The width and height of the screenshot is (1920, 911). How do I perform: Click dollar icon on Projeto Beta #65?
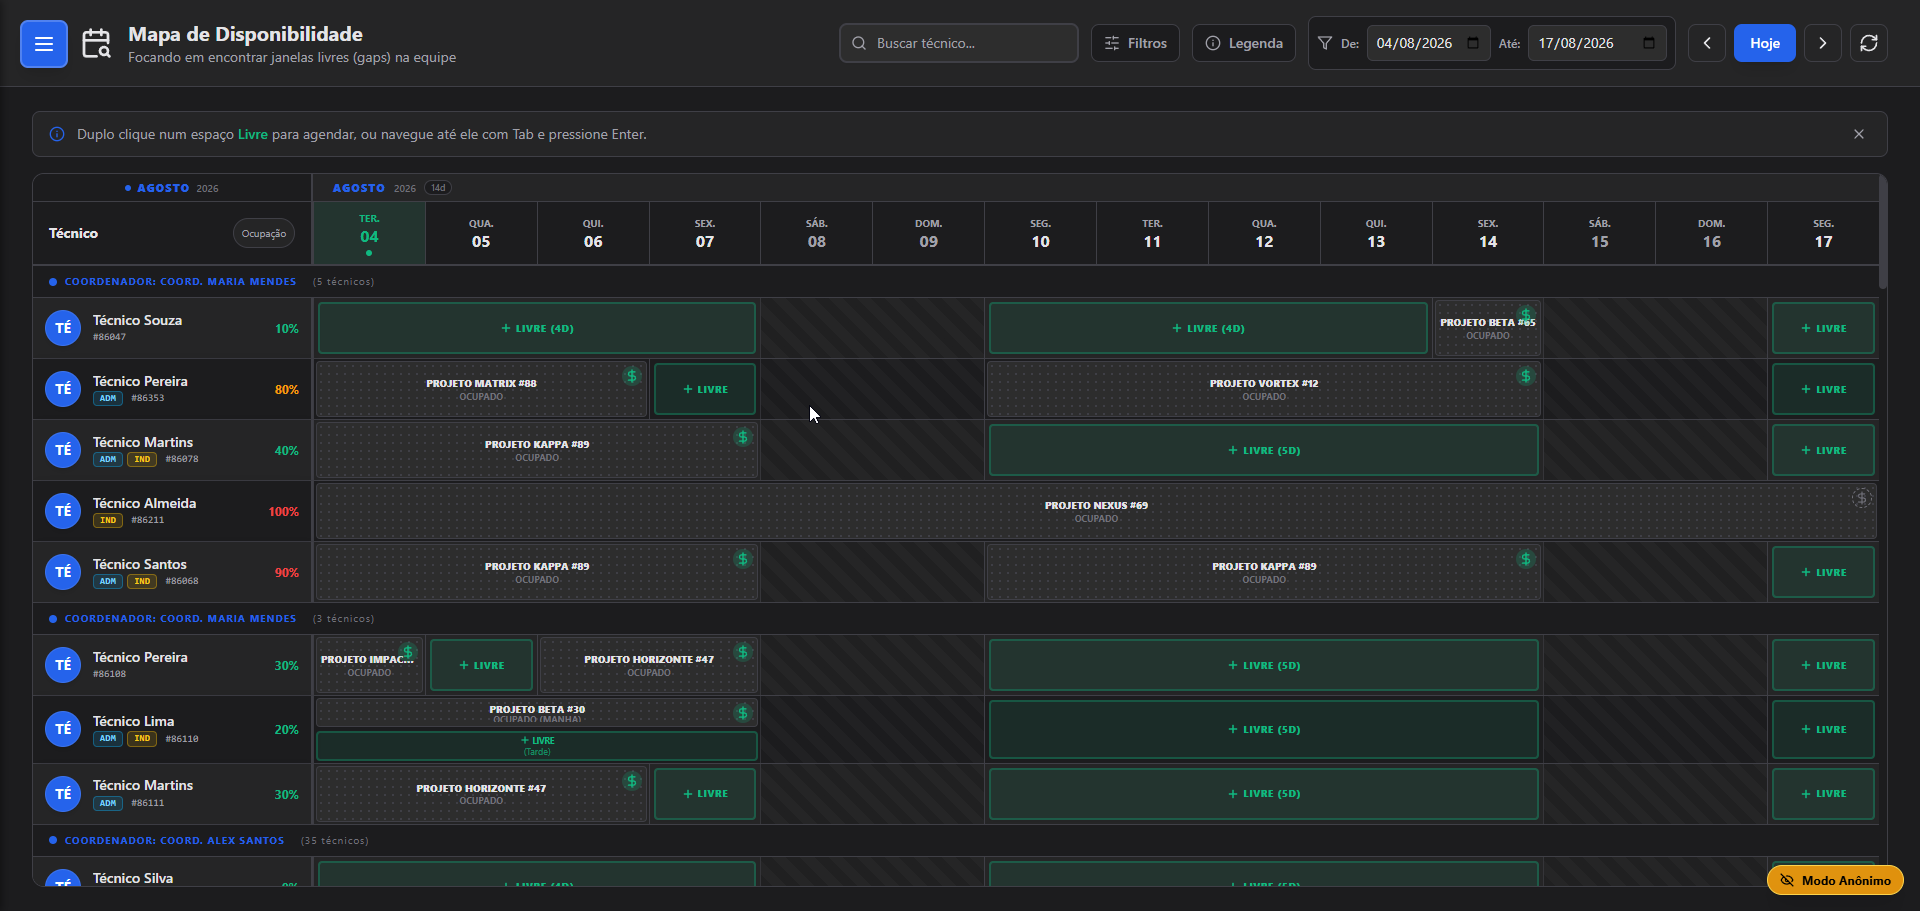click(1525, 314)
